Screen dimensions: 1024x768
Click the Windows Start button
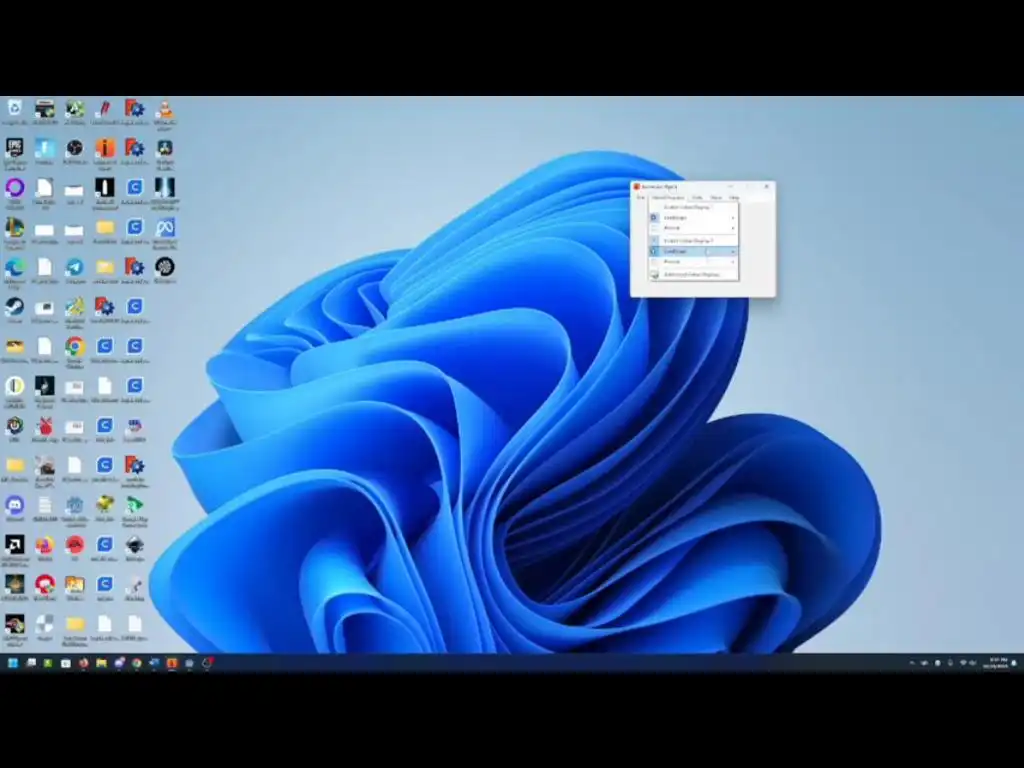coord(12,663)
